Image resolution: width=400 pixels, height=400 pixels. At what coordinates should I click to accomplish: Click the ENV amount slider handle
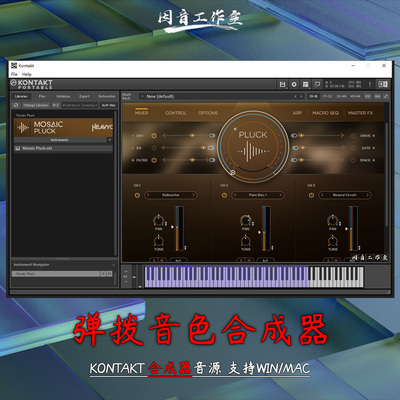pos(192,136)
